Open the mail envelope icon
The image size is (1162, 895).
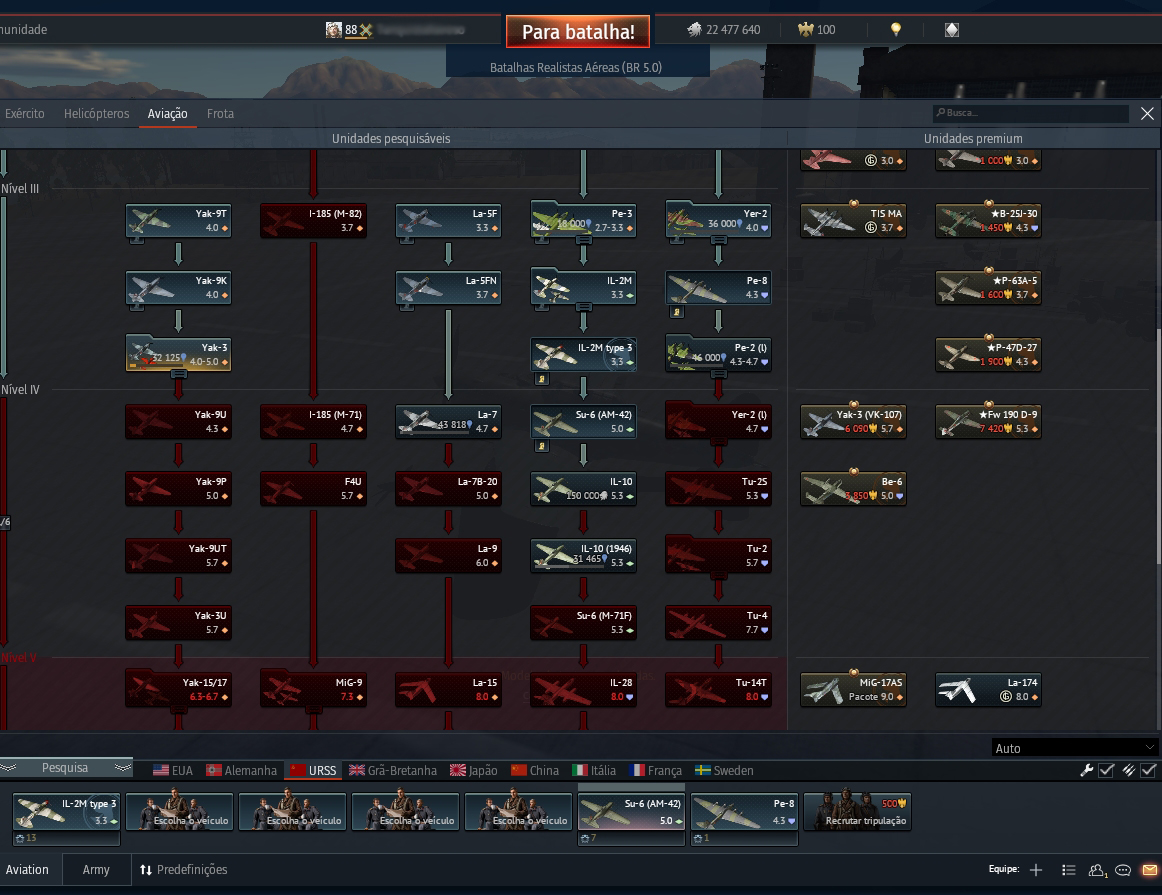[1149, 870]
